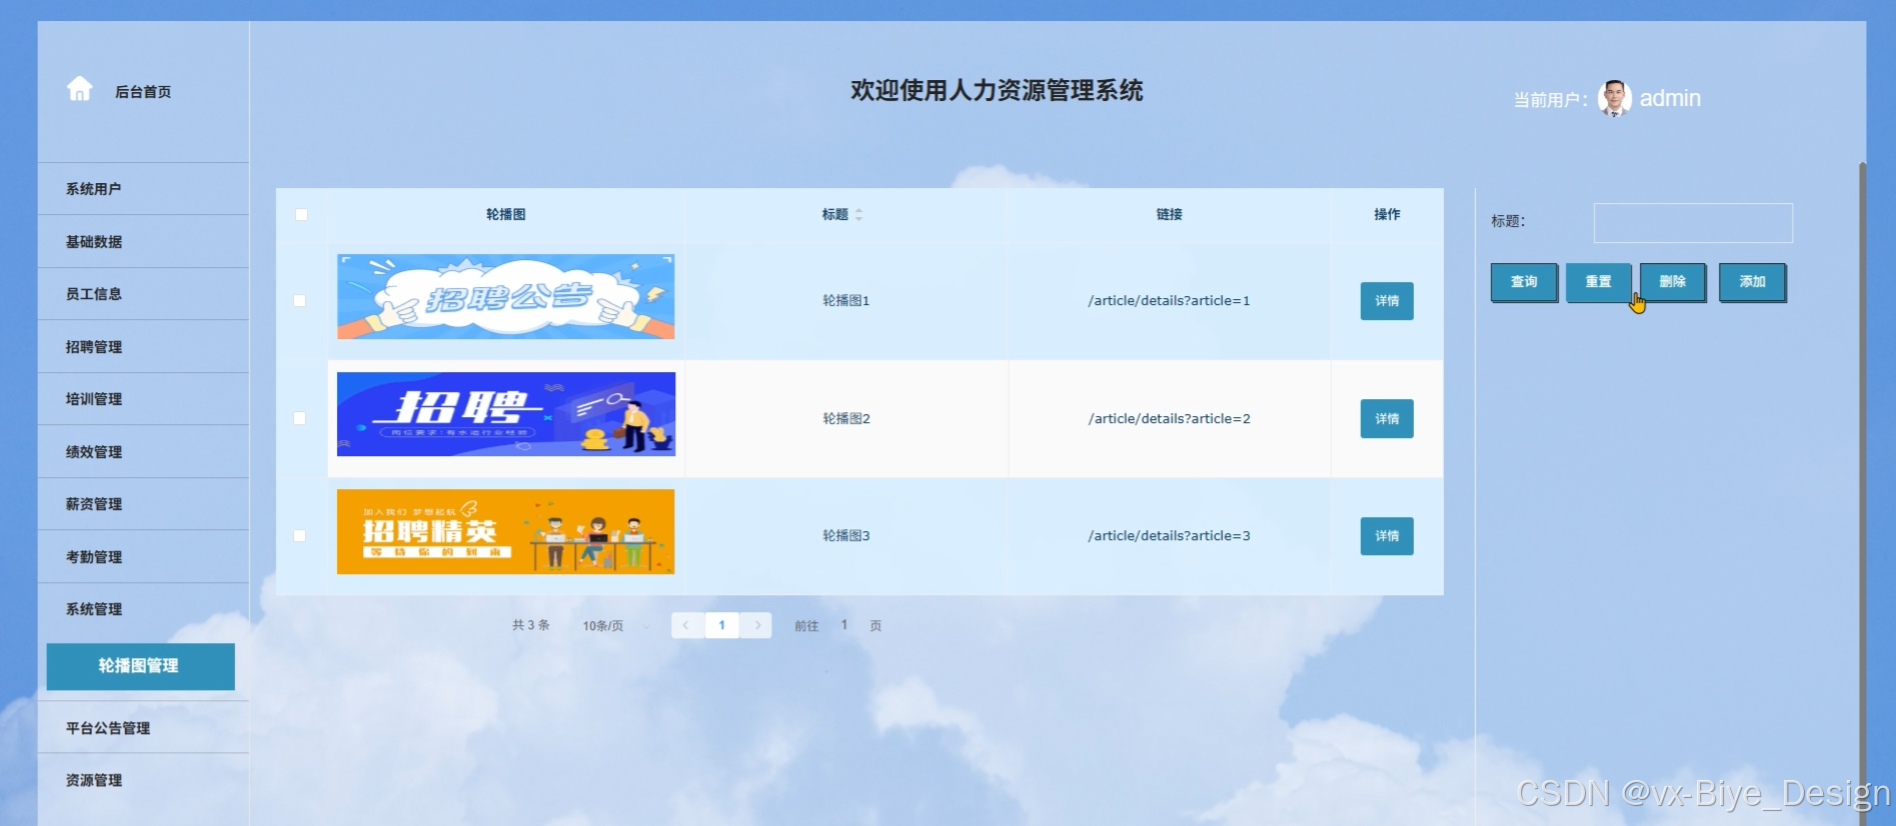The height and width of the screenshot is (826, 1896).
Task: Open 详情 for 轮播图3
Action: (1387, 536)
